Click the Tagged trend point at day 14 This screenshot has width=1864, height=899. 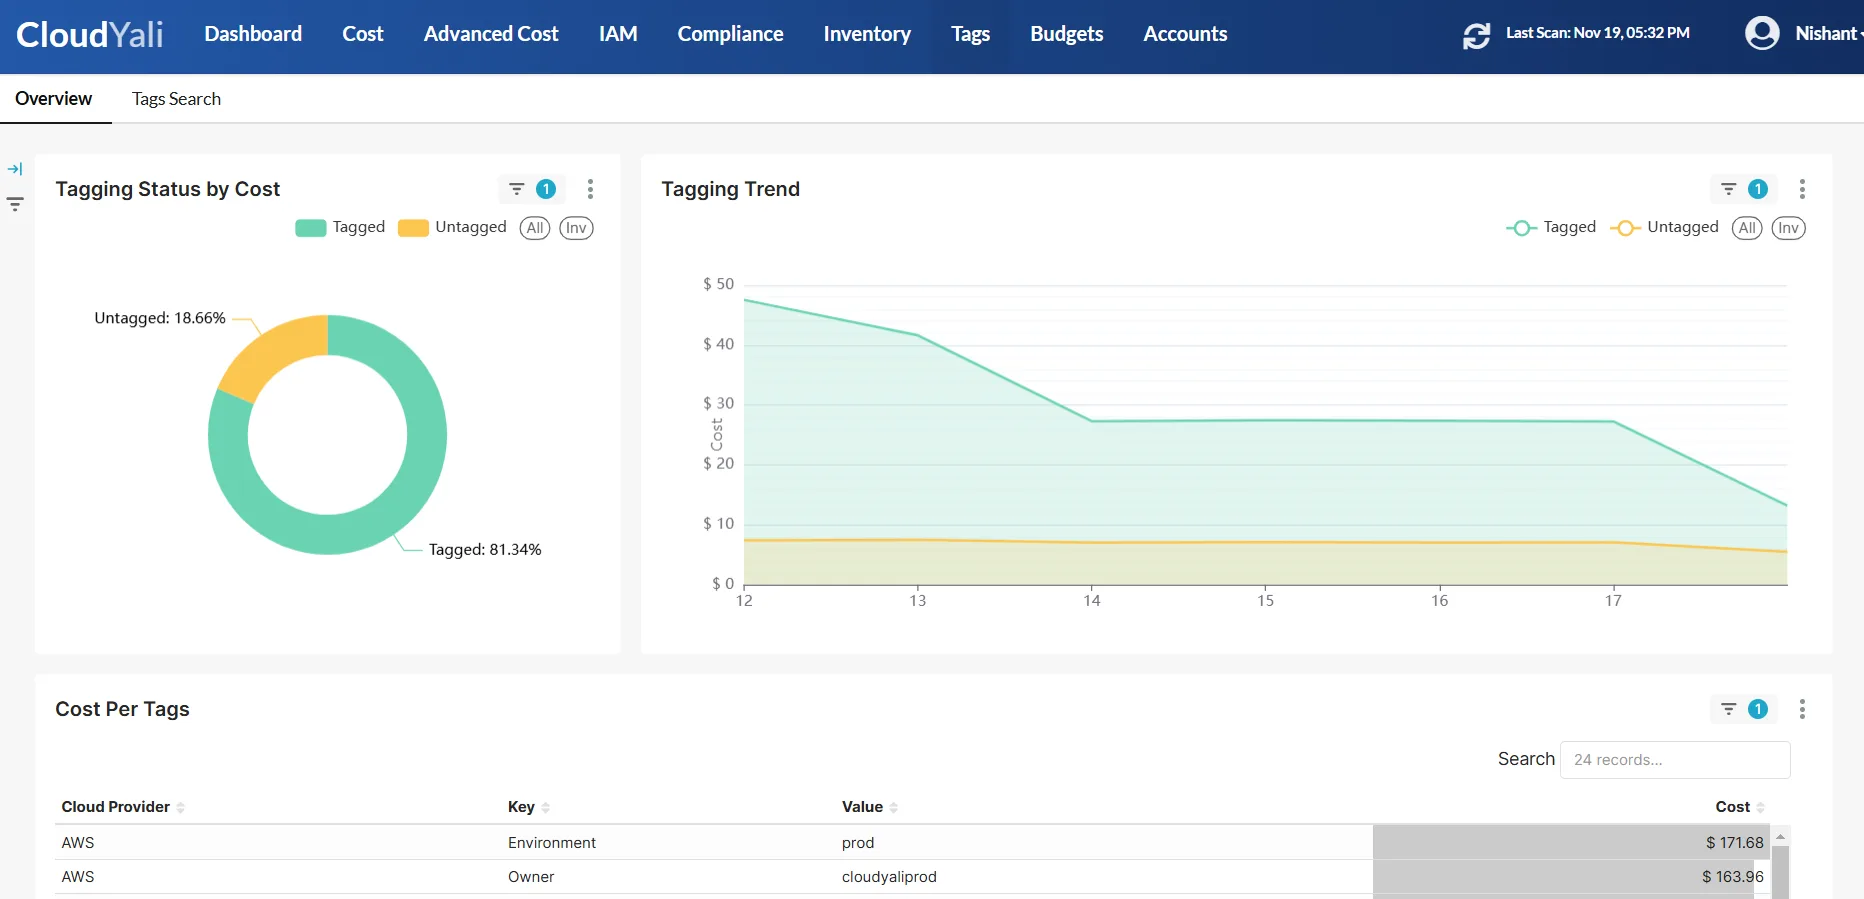(x=1092, y=421)
